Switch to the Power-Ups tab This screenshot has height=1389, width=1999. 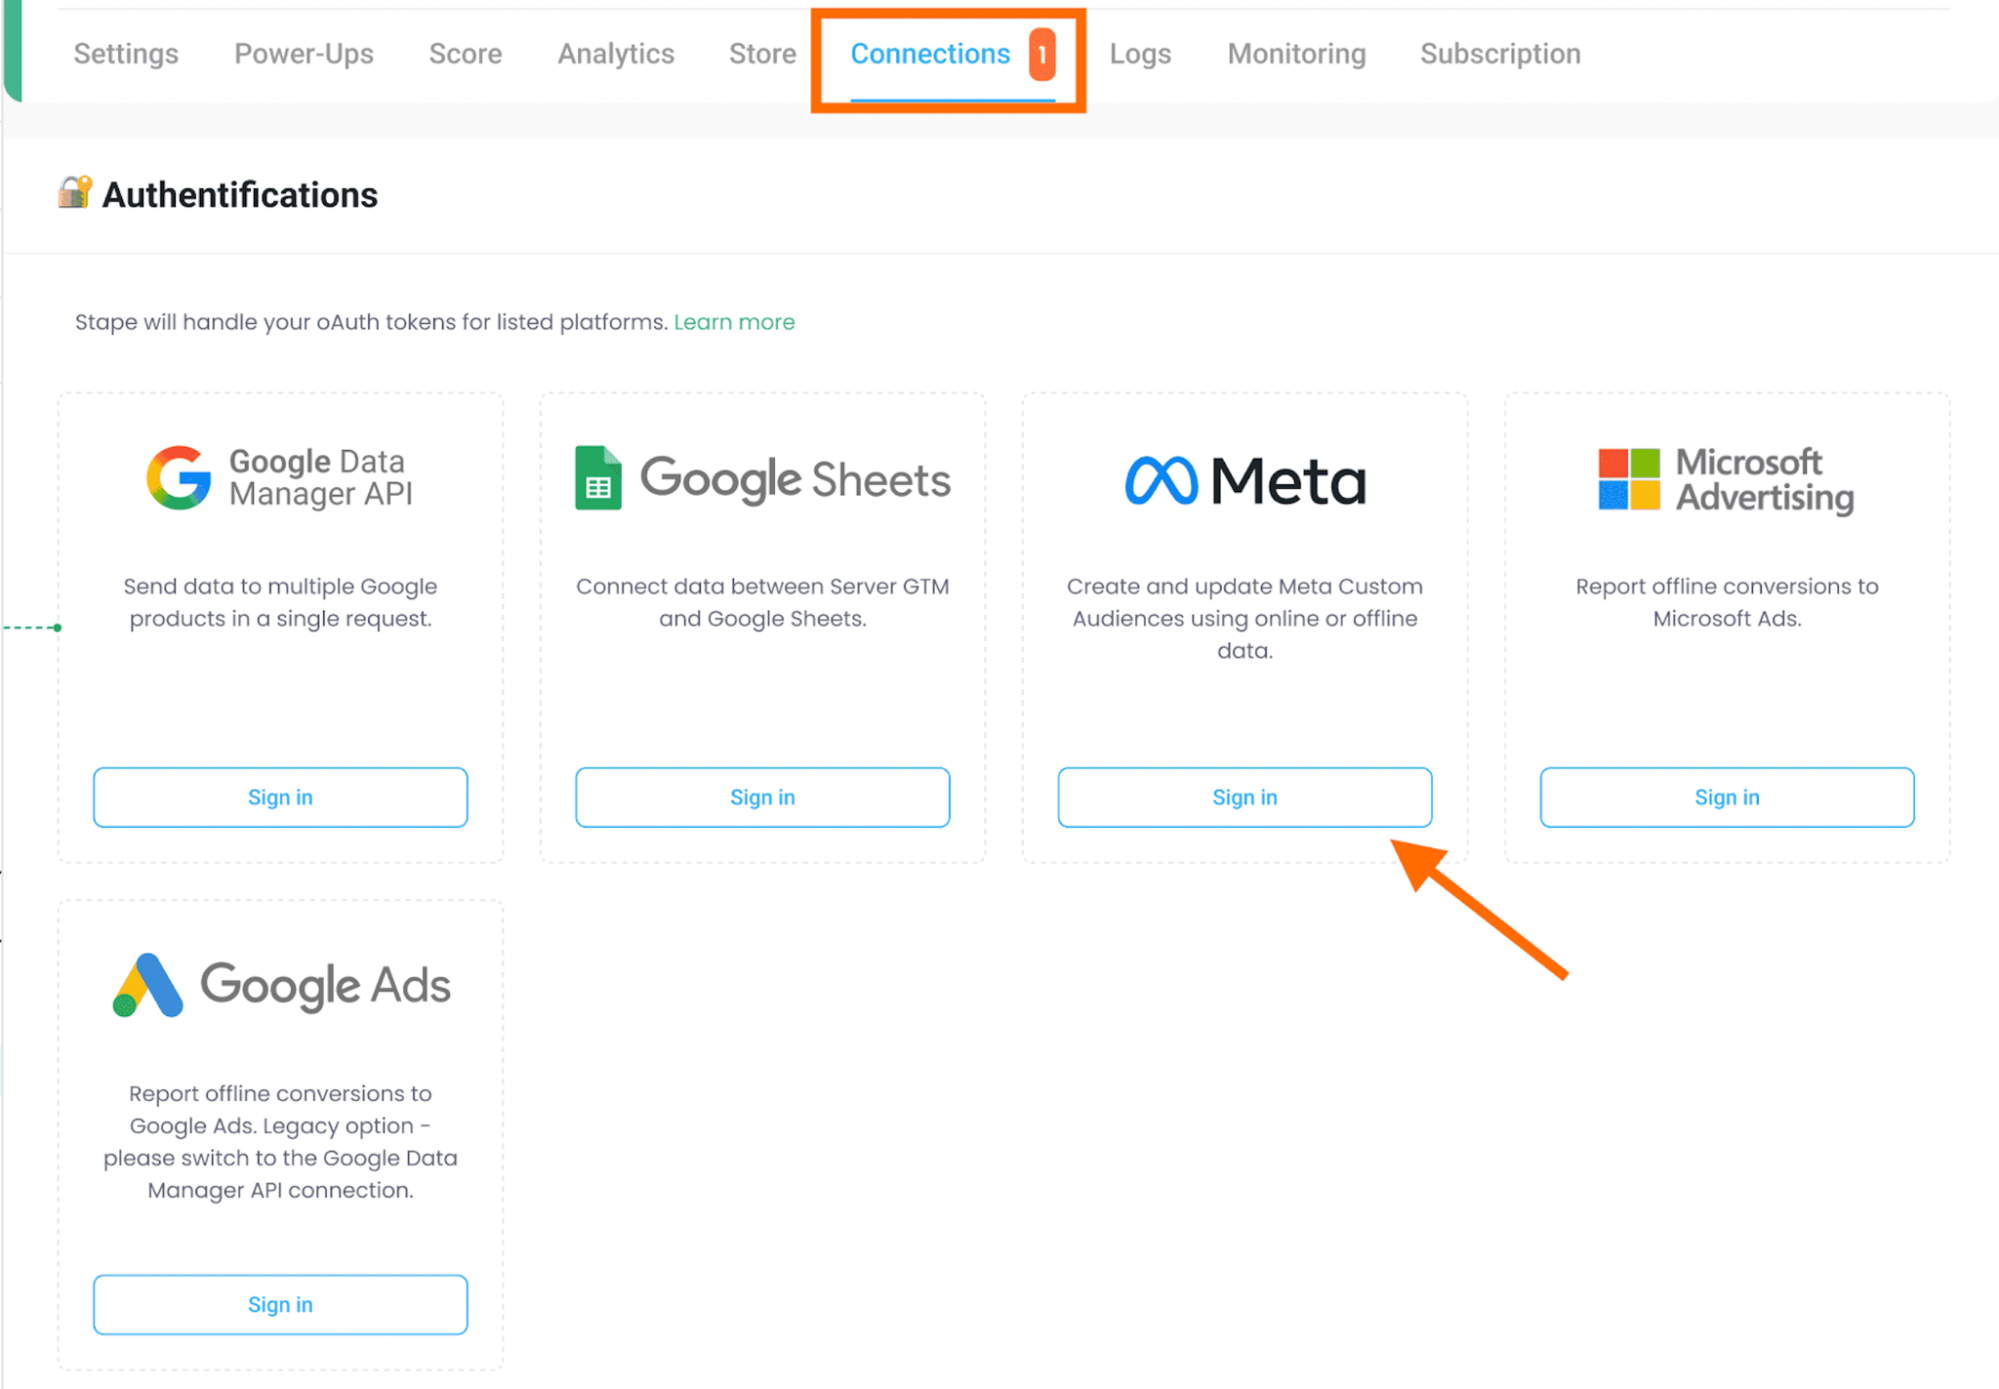[304, 54]
